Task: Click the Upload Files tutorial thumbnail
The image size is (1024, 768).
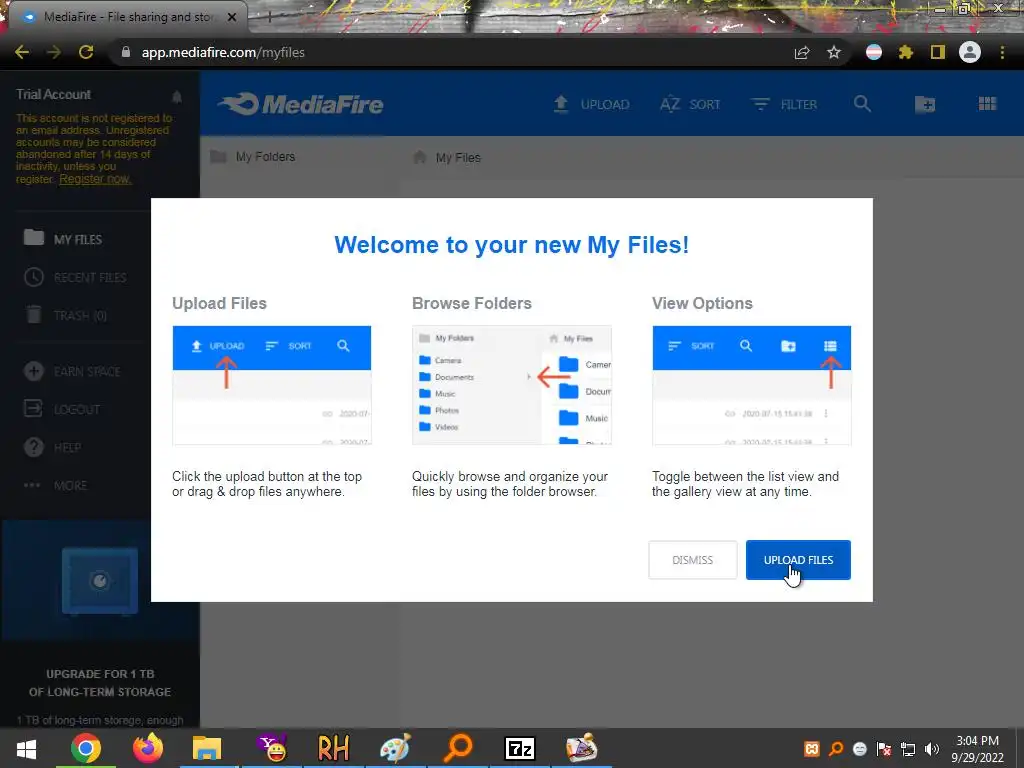Action: (x=272, y=385)
